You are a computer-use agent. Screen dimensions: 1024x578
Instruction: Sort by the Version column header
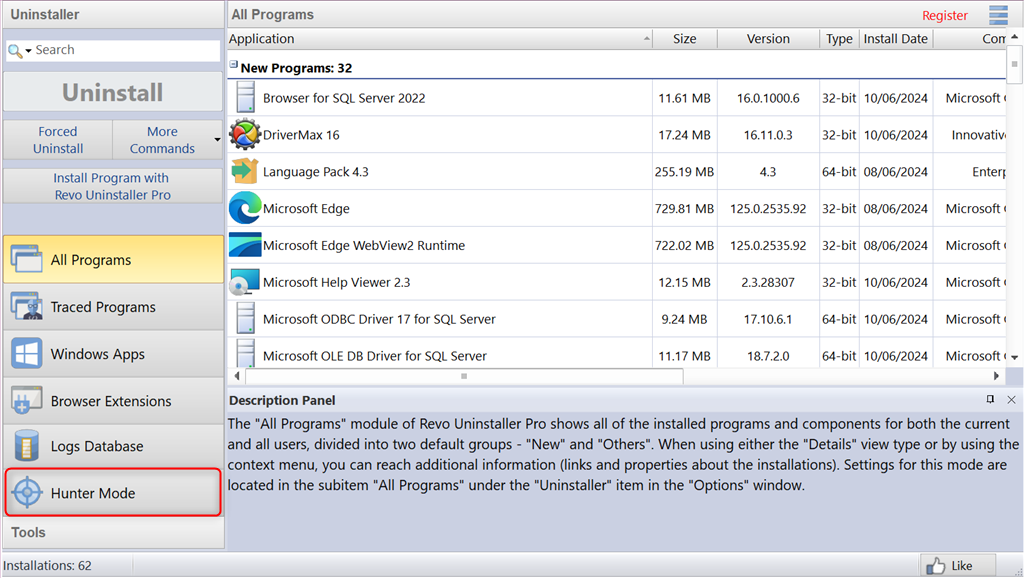768,39
